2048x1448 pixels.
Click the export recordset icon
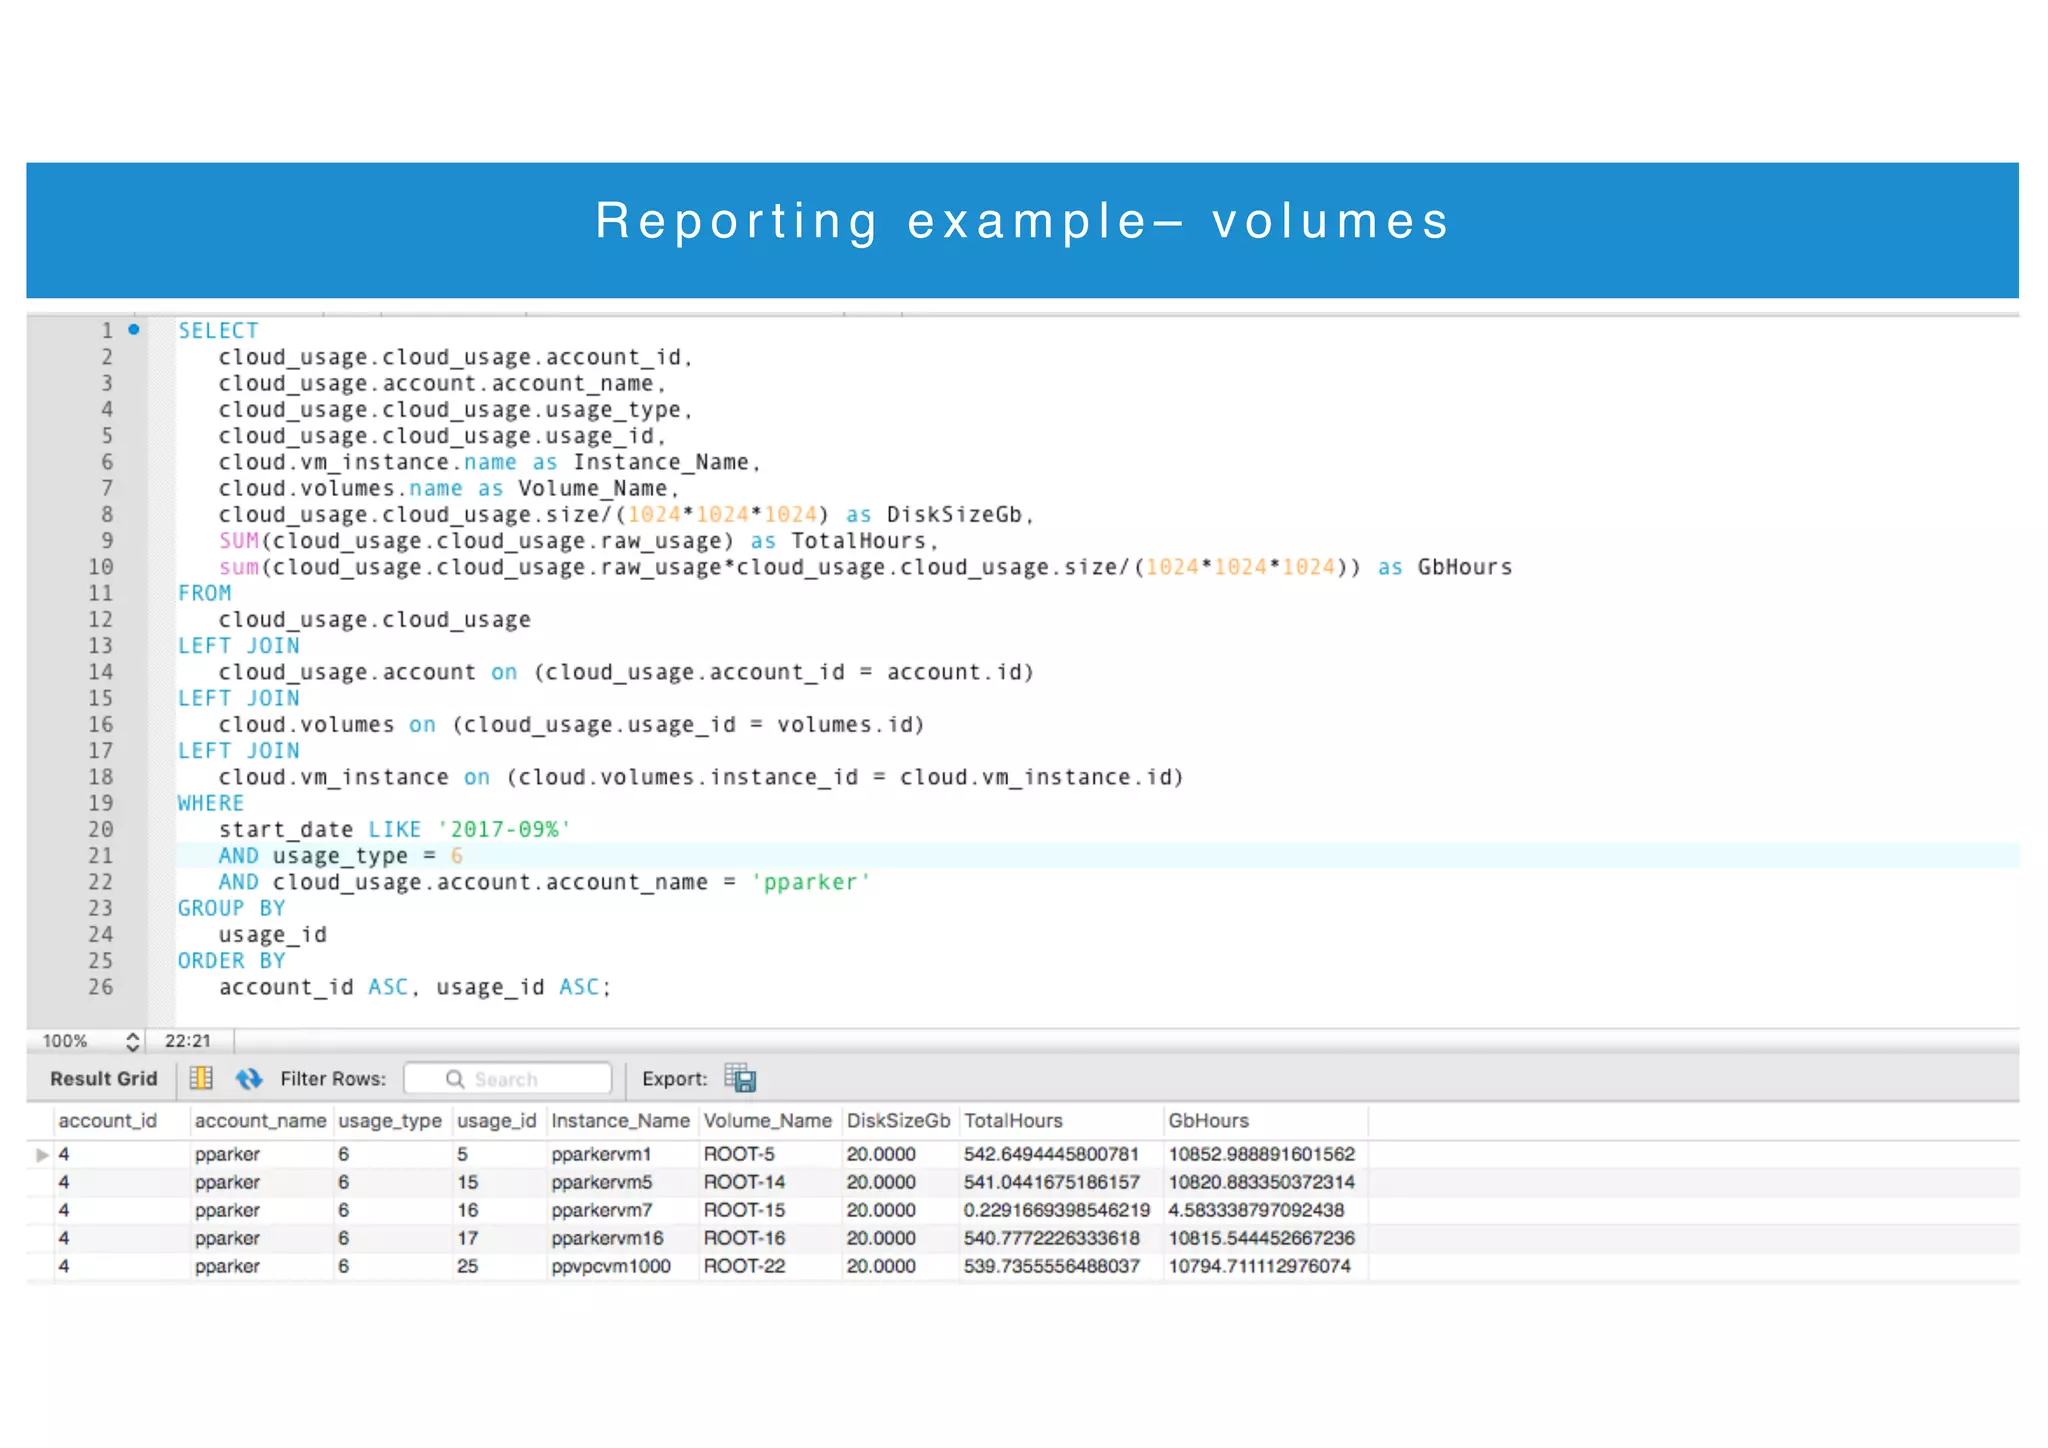(740, 1078)
